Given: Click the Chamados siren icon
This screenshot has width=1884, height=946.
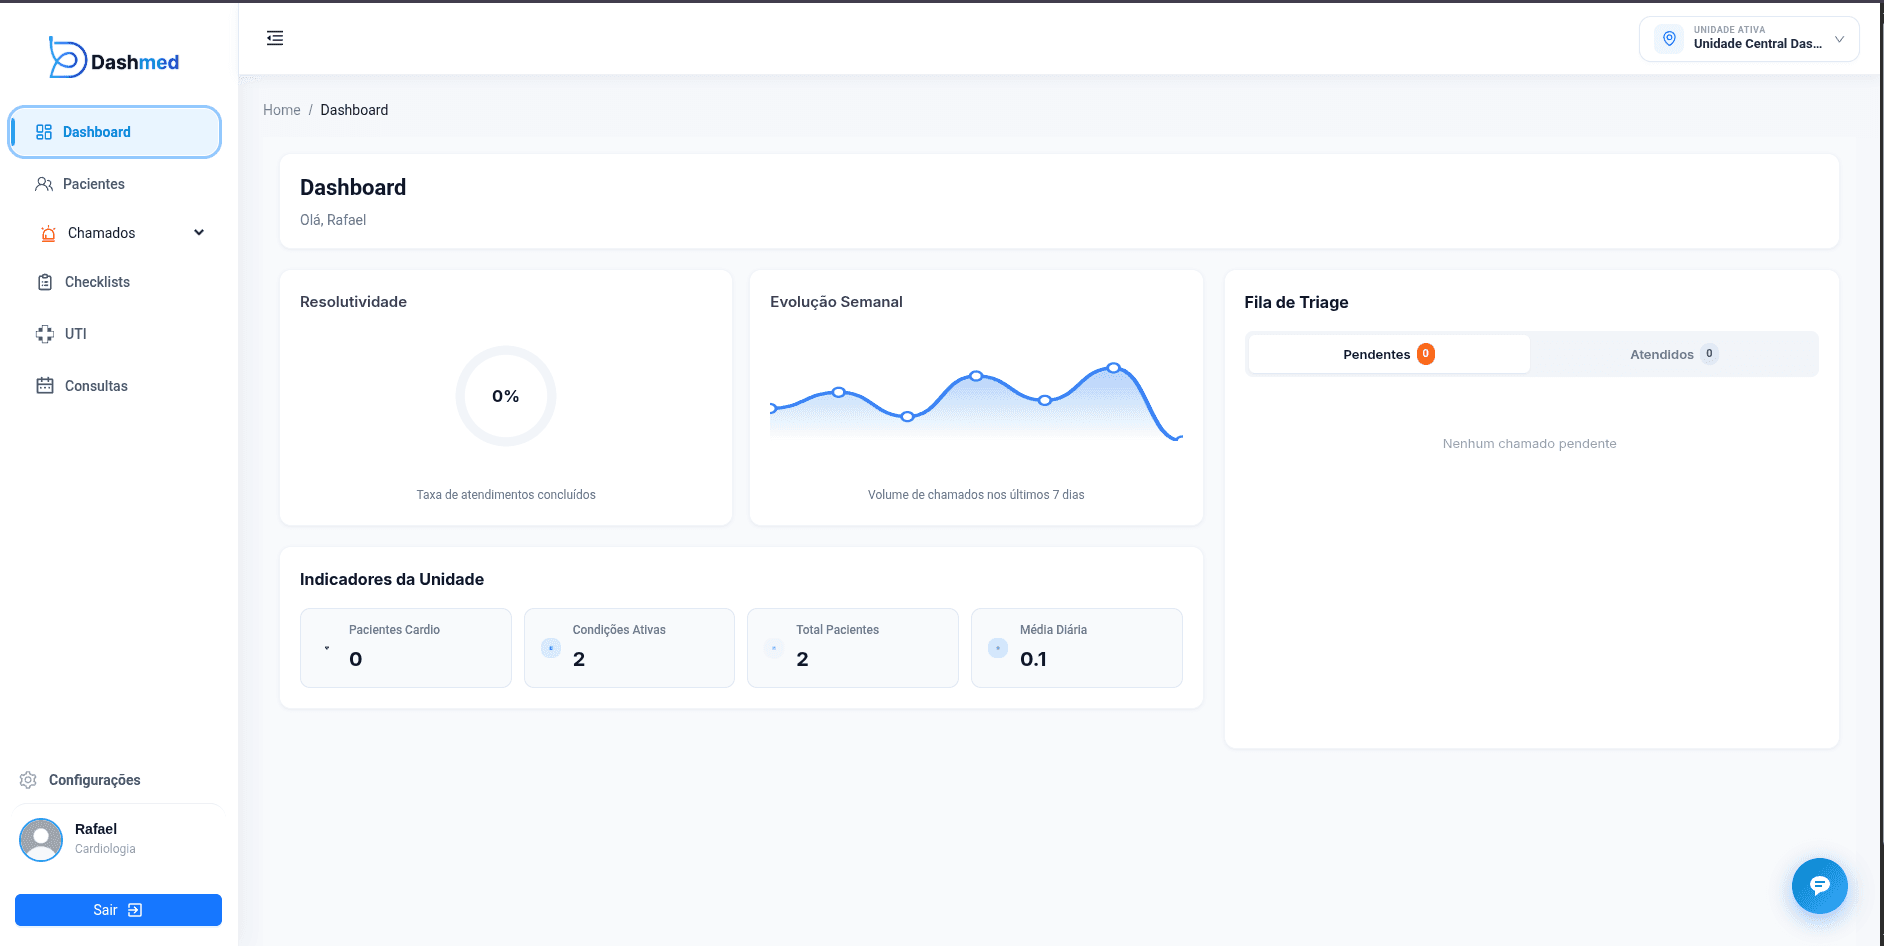Looking at the screenshot, I should [x=48, y=233].
